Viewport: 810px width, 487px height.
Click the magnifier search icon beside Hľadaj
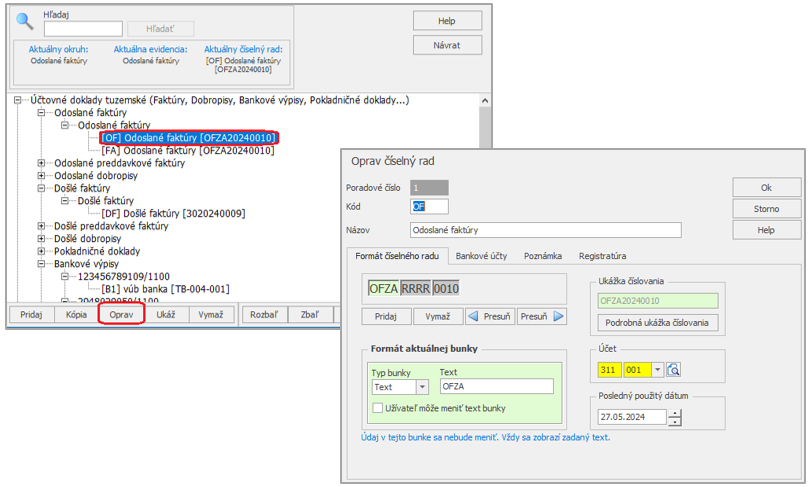[25, 23]
